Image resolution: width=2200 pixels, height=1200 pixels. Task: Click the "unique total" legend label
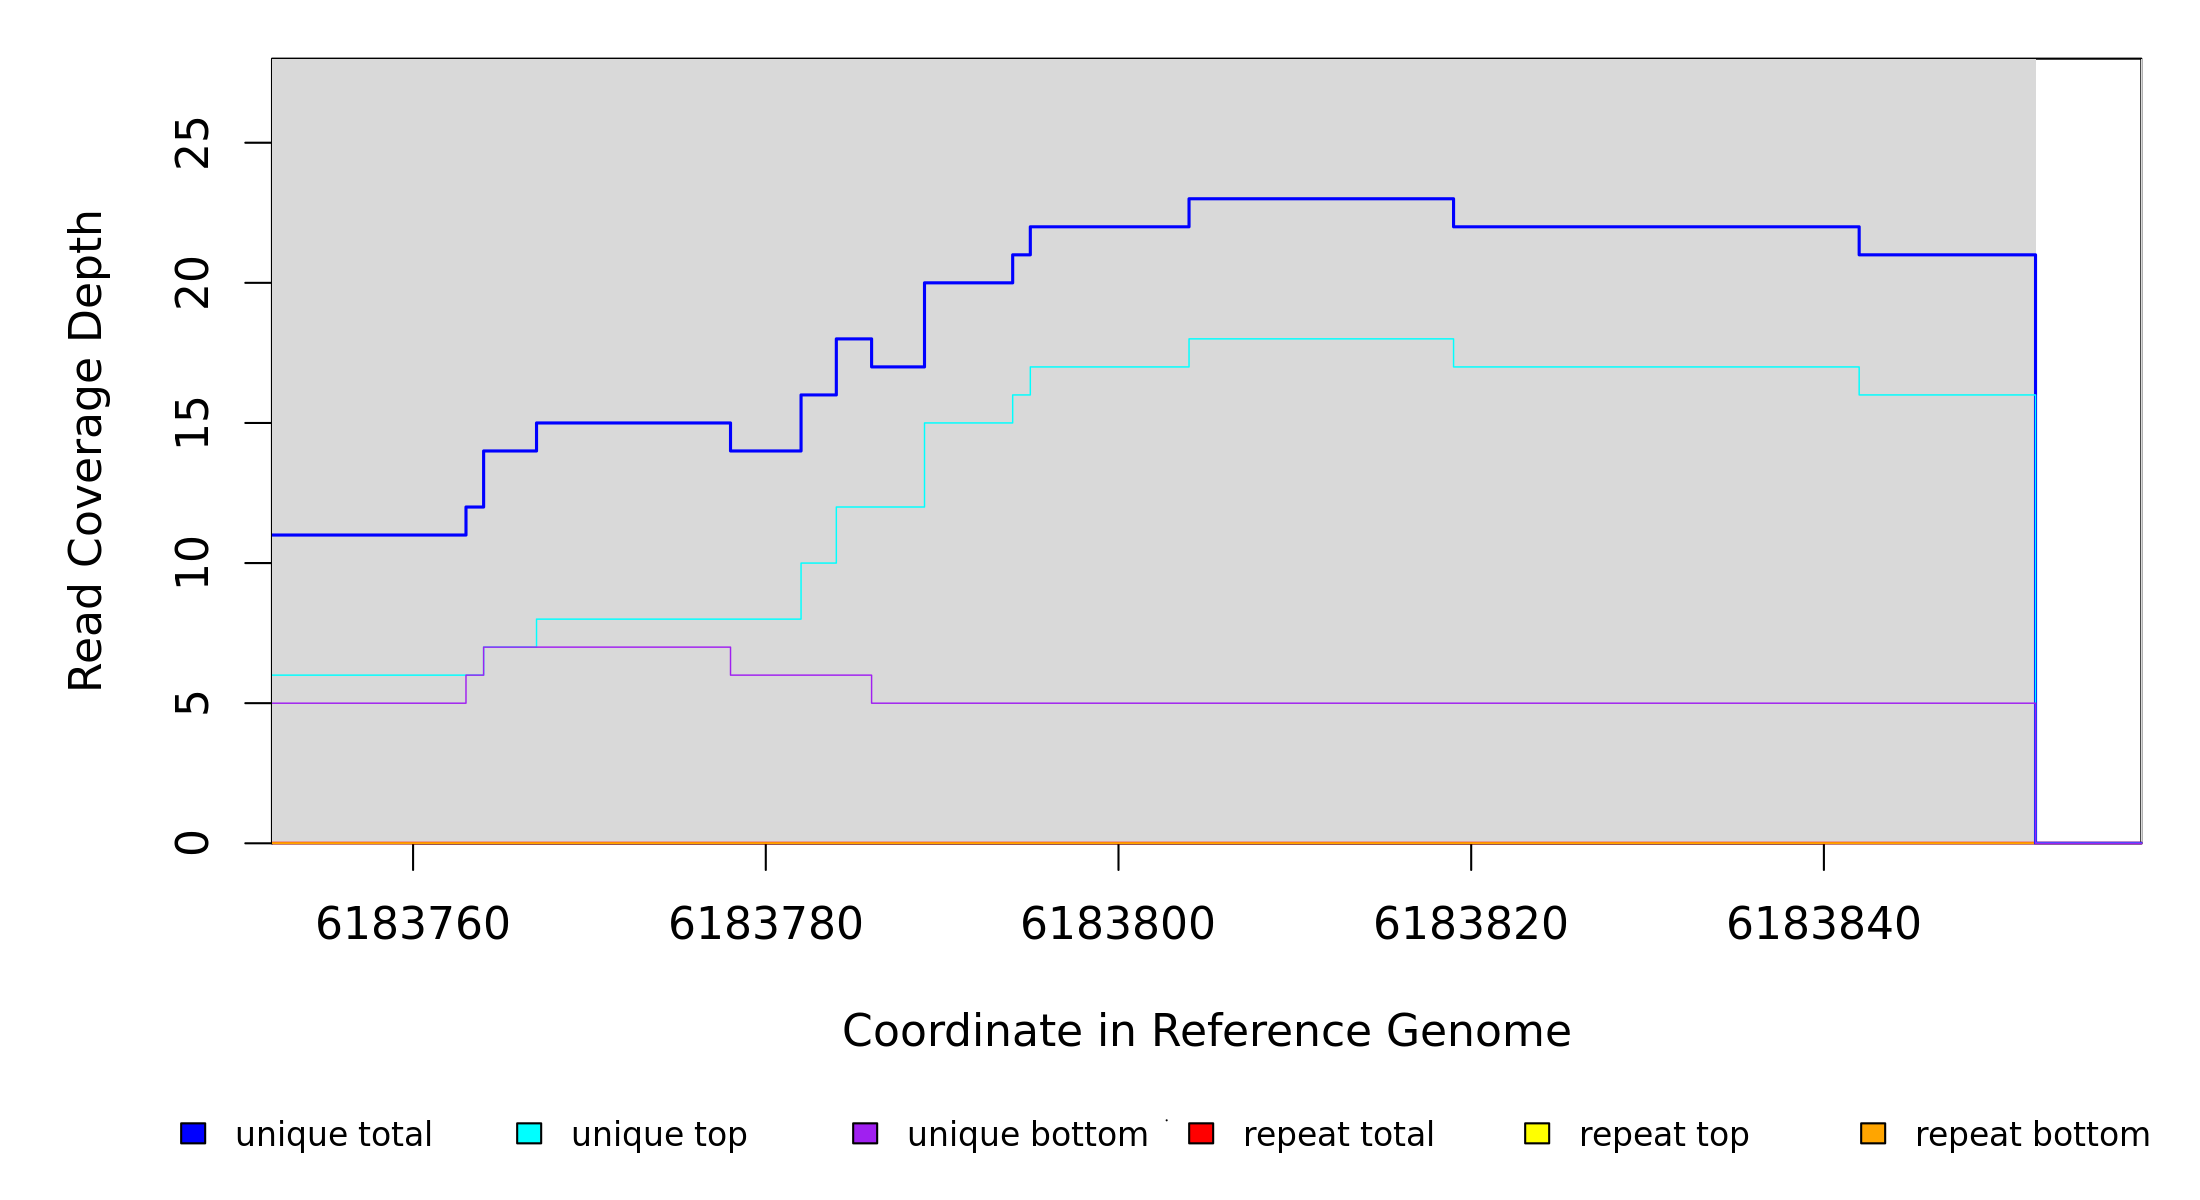334,1135
